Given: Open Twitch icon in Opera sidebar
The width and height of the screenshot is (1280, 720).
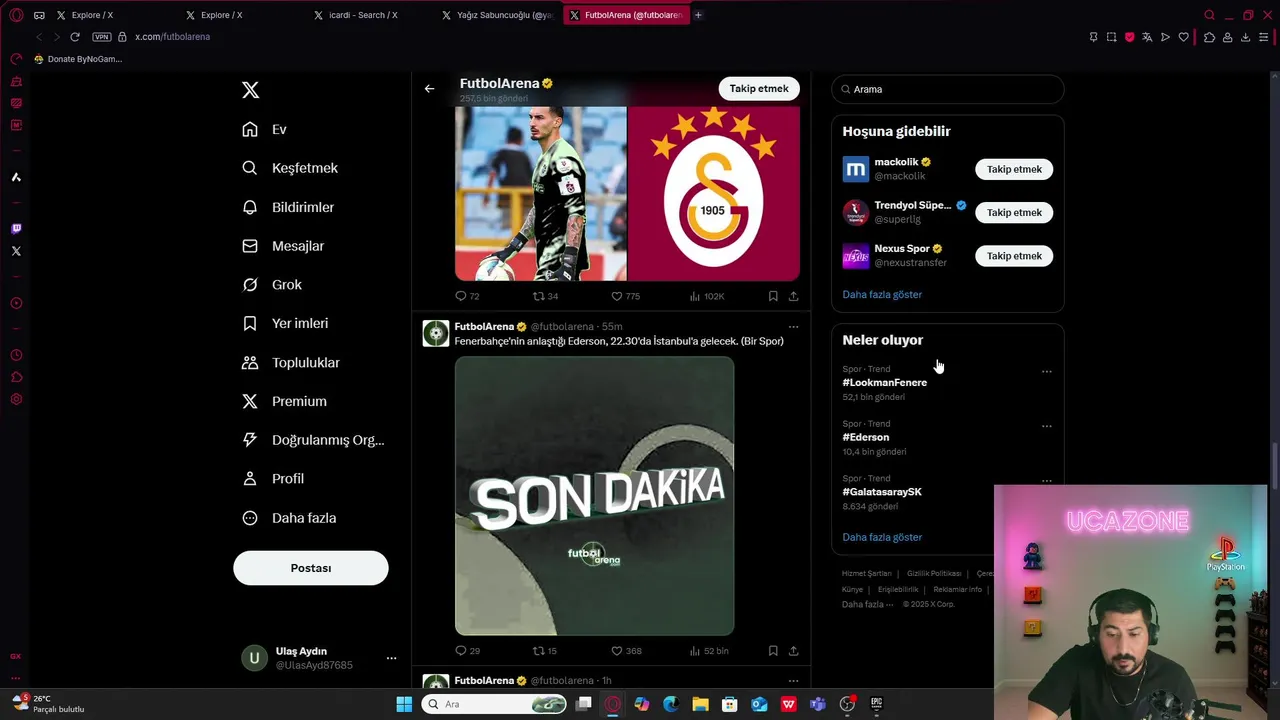Looking at the screenshot, I should [x=16, y=229].
